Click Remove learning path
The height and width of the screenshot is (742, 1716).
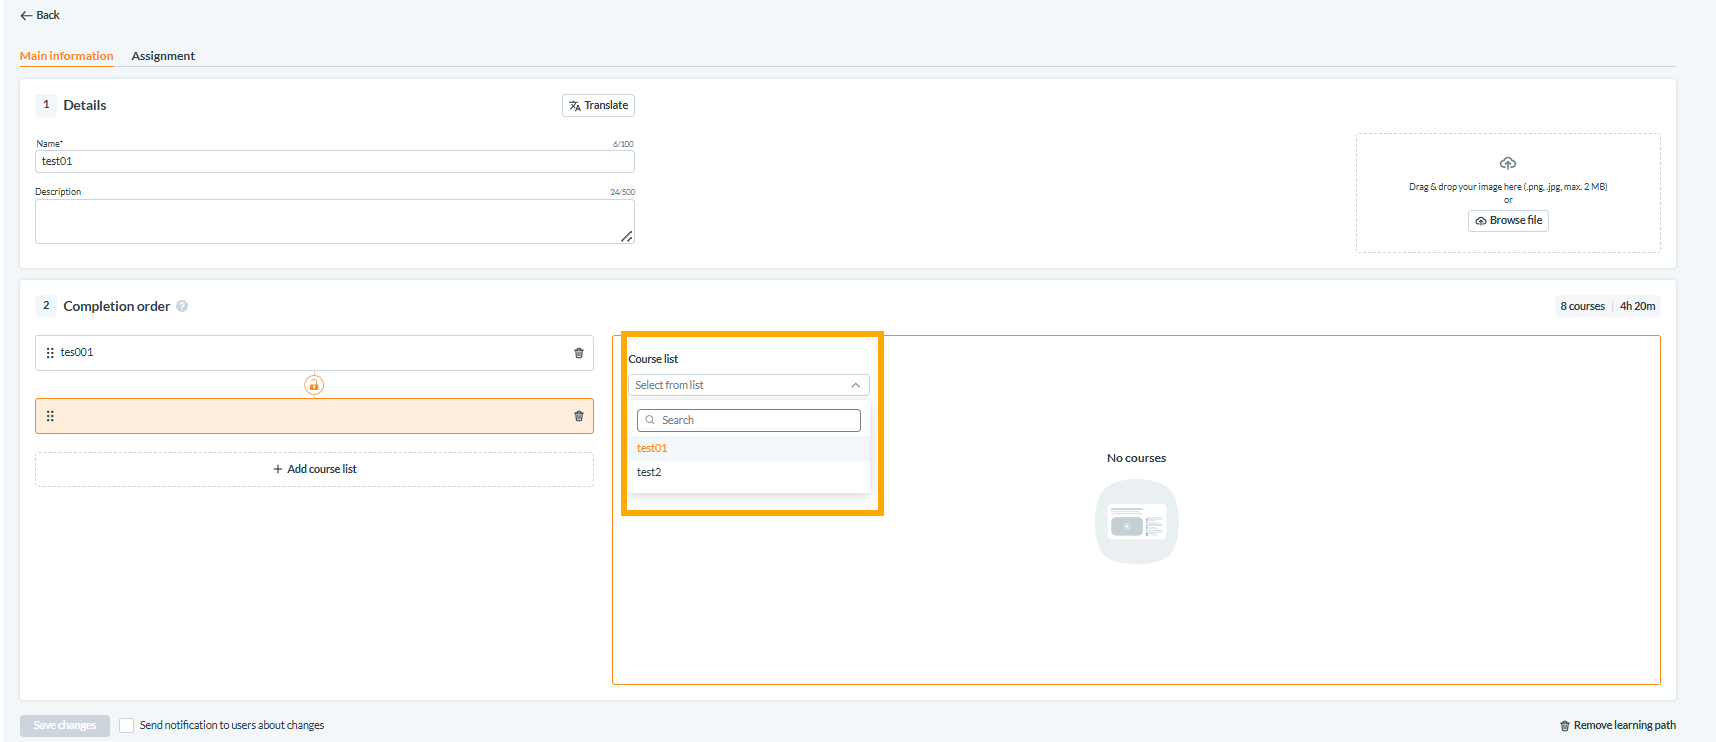[x=1618, y=725]
